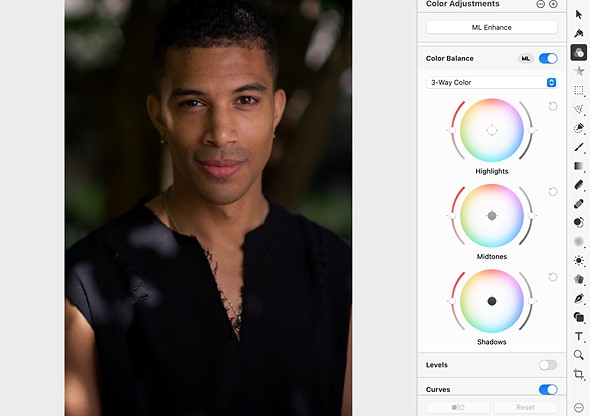Screen dimensions: 590x416
Task: Select the Paint brush tool
Action: point(579,147)
